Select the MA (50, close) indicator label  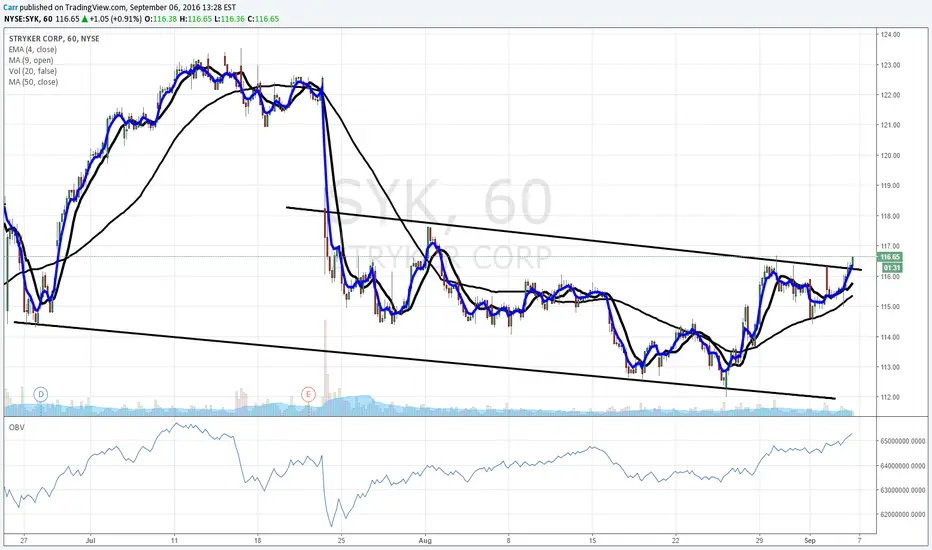pos(33,82)
